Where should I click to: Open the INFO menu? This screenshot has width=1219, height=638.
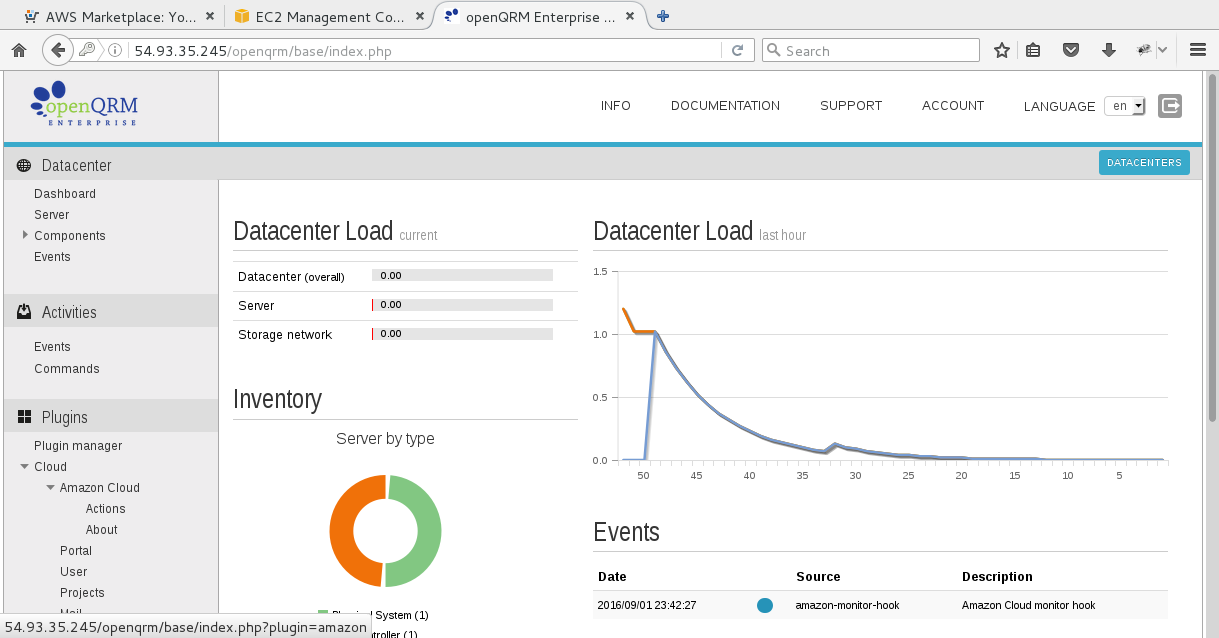pyautogui.click(x=616, y=105)
